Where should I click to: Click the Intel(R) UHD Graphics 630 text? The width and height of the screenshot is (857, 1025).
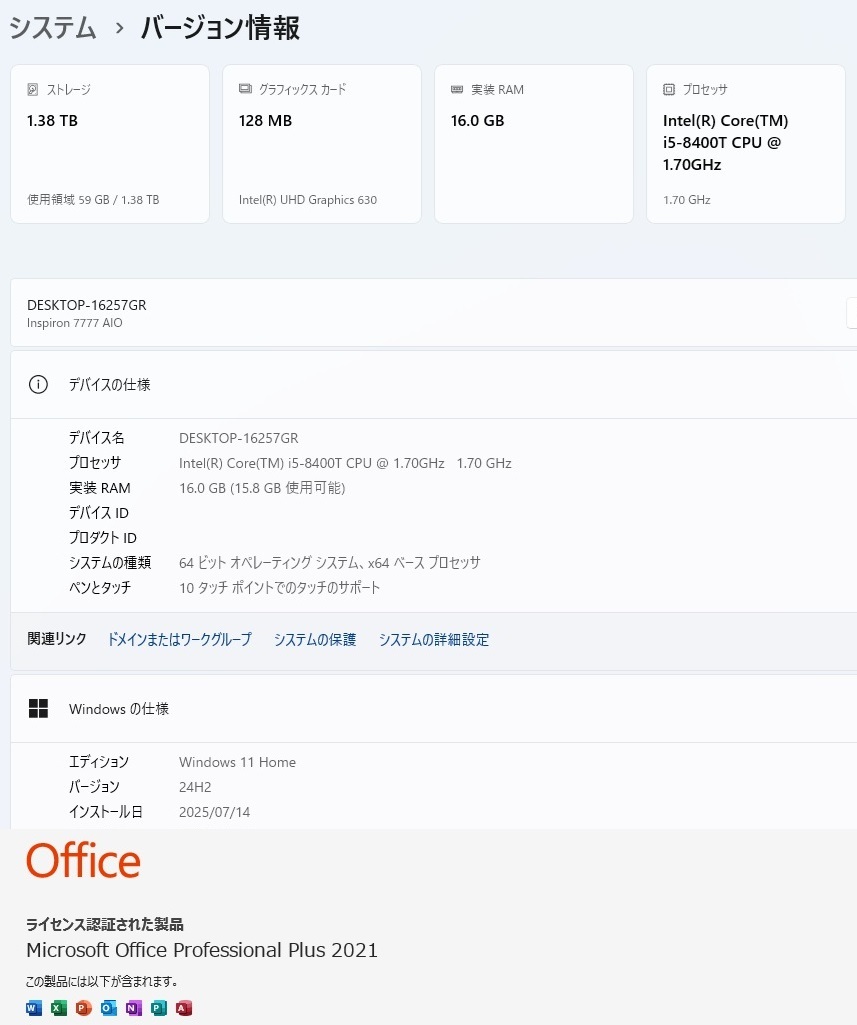tap(308, 200)
